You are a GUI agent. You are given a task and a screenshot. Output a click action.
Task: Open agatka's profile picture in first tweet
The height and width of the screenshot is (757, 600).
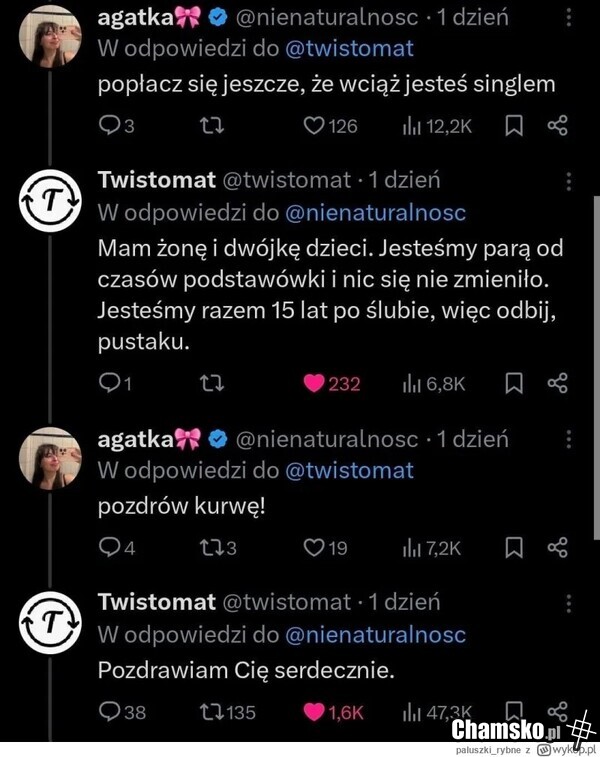click(49, 36)
